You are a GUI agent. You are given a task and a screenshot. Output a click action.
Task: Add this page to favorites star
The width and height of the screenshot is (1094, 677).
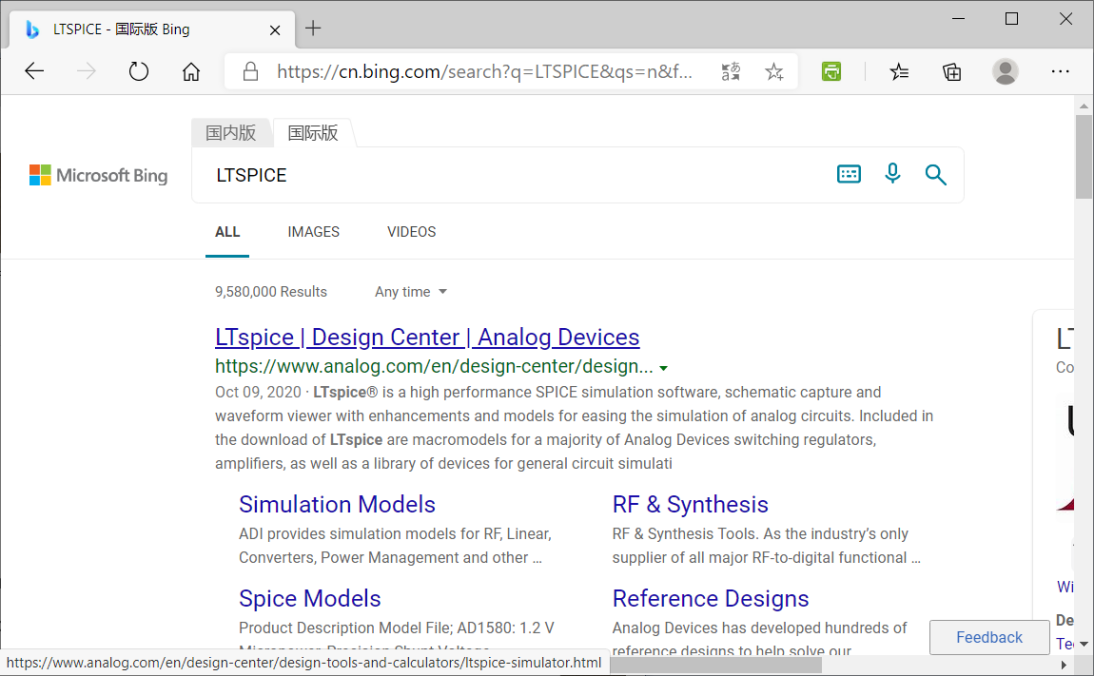coord(774,71)
